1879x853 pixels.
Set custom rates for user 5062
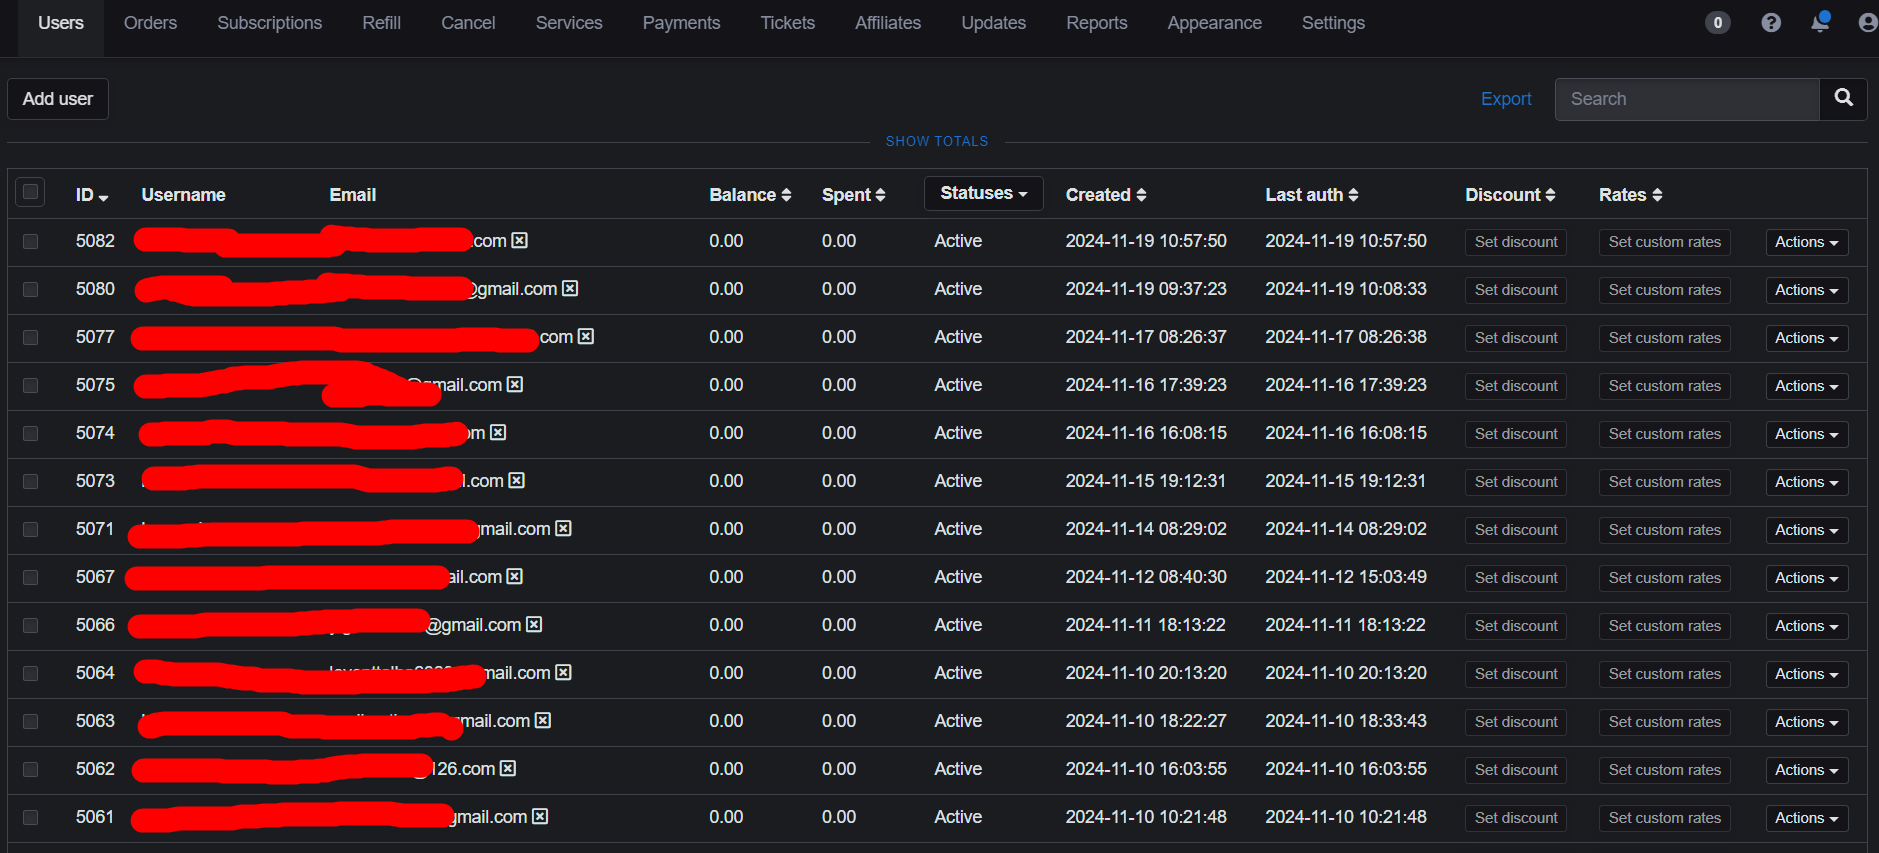(1664, 770)
